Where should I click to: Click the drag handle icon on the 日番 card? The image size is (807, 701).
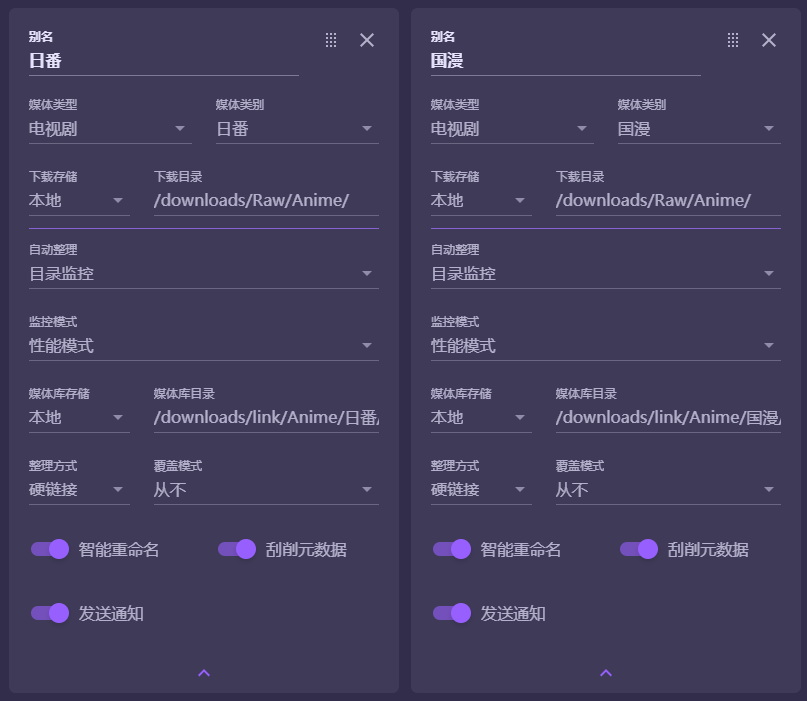point(330,40)
